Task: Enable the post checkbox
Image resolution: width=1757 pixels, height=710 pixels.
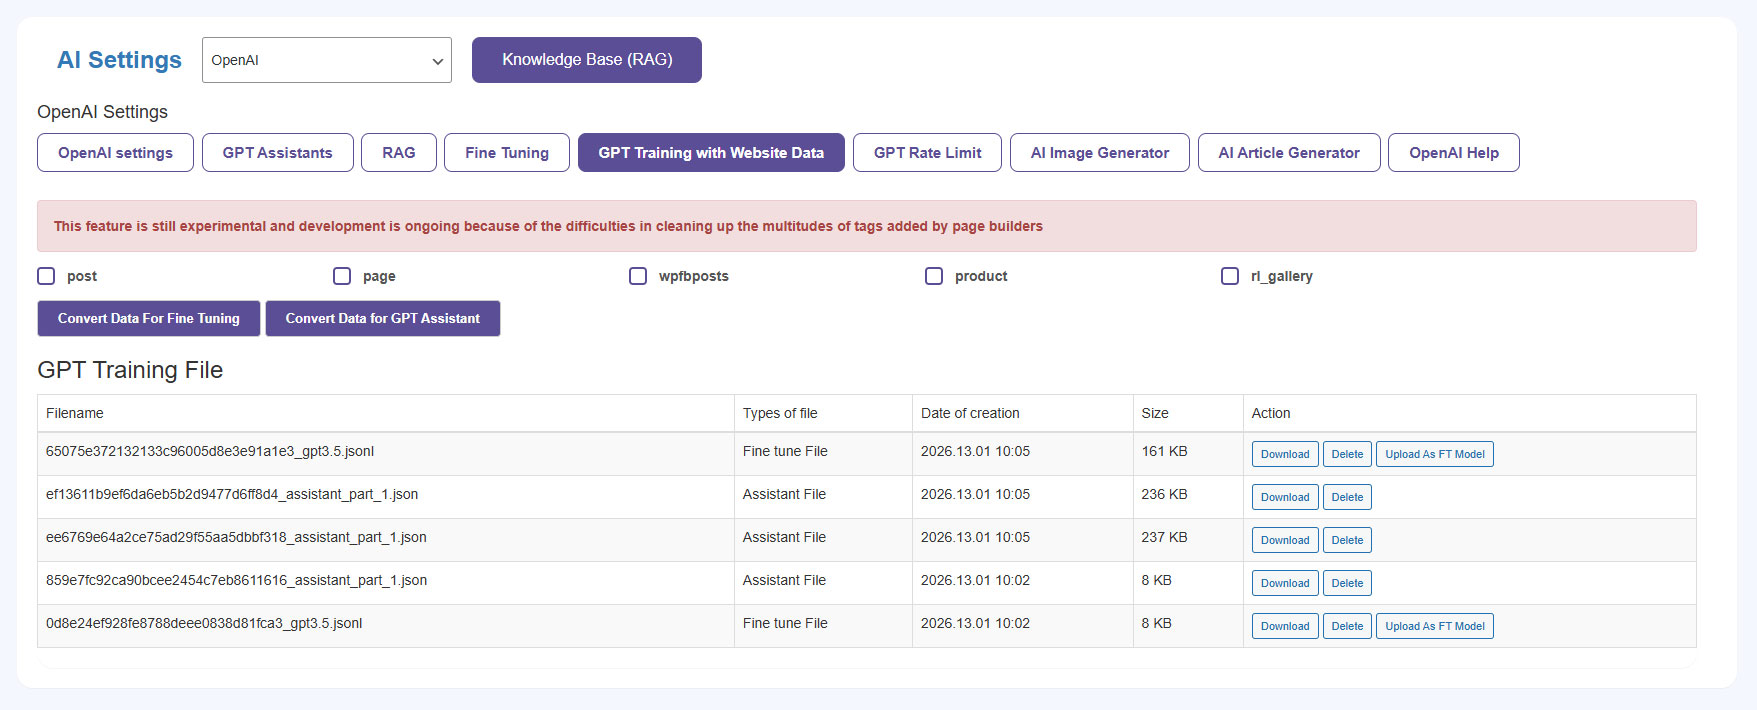Action: (46, 276)
